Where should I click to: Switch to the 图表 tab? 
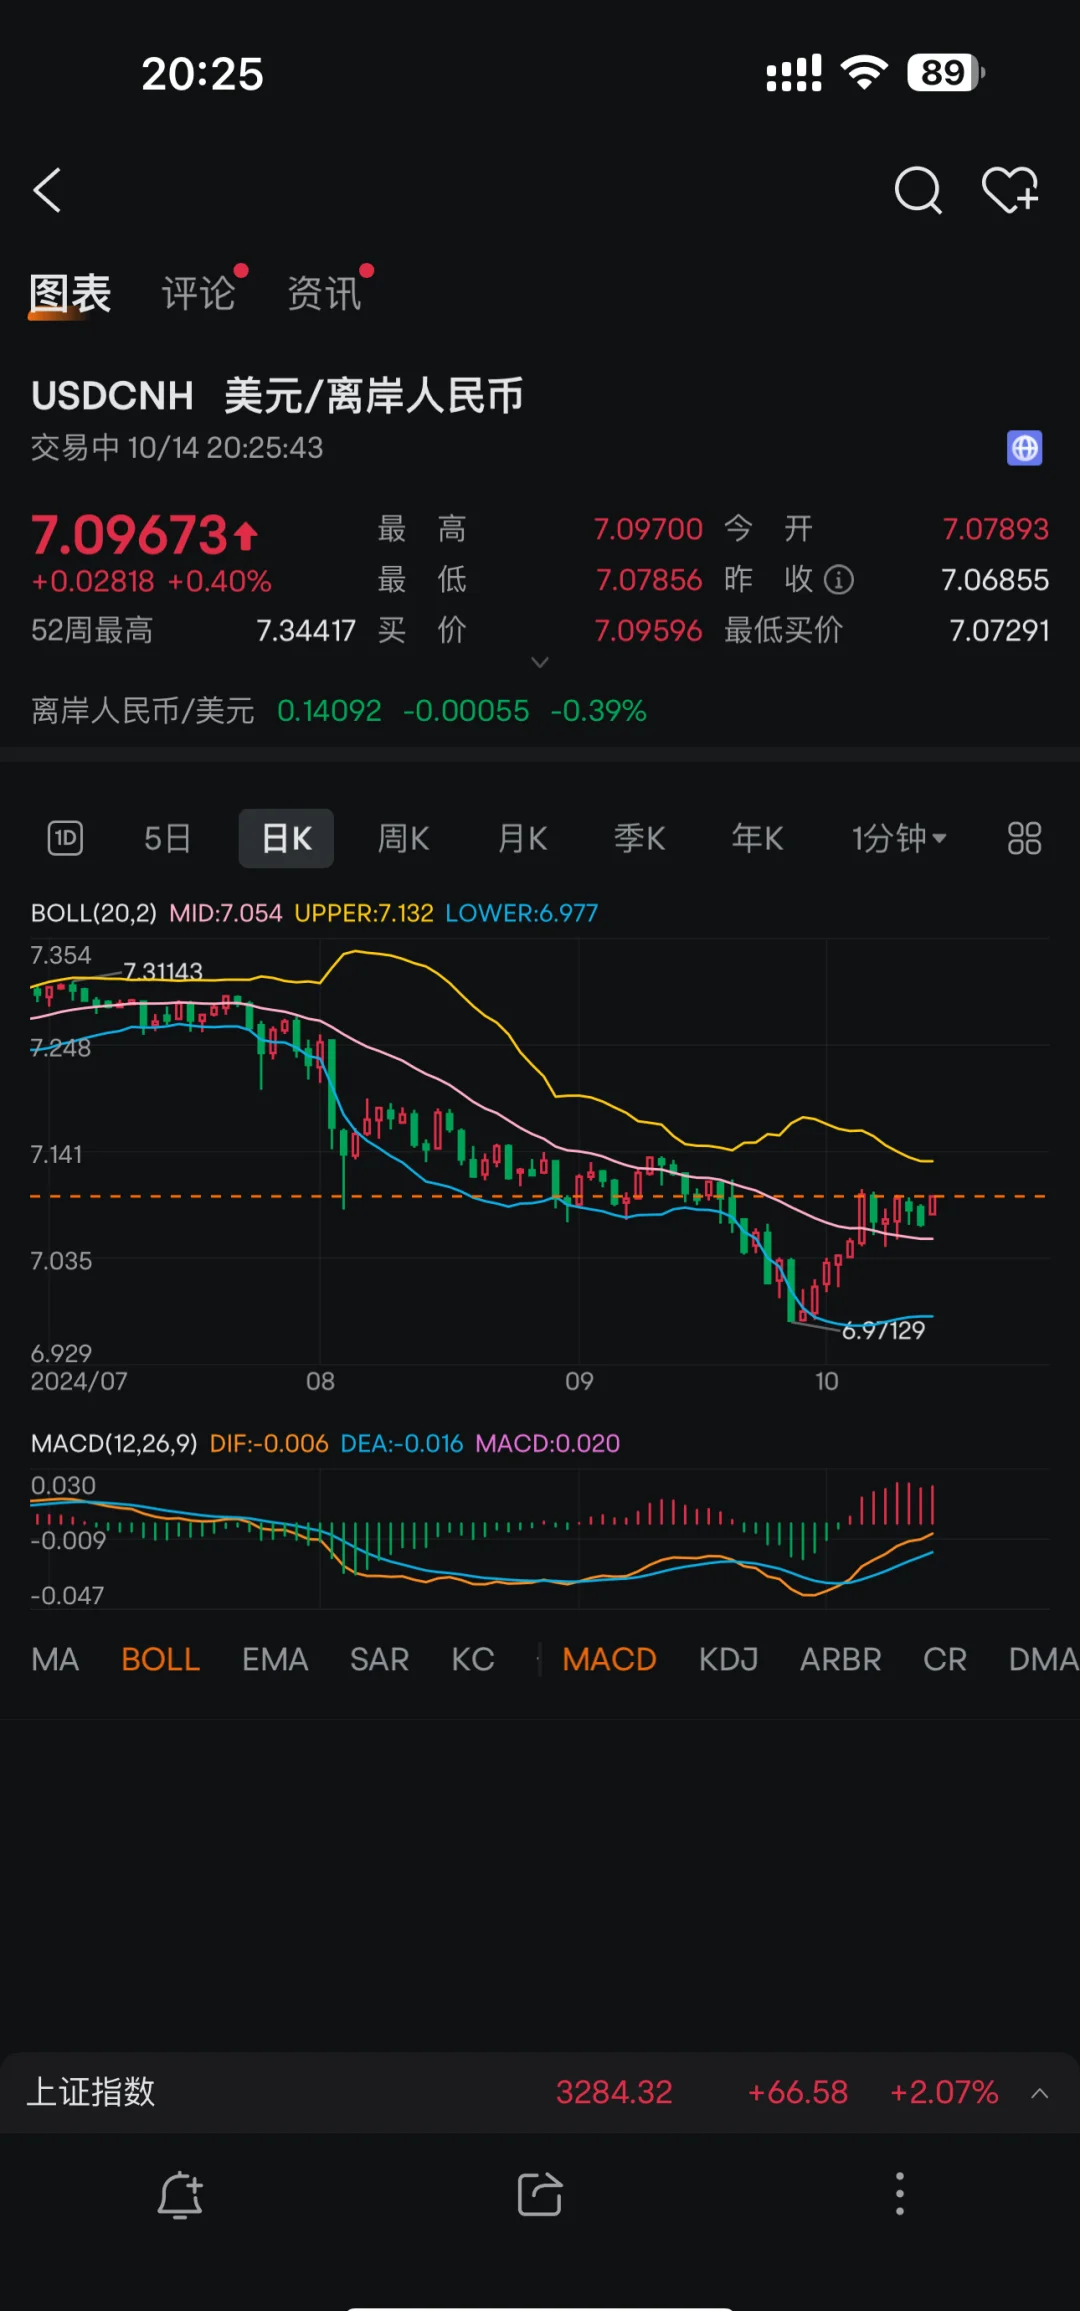tap(70, 294)
